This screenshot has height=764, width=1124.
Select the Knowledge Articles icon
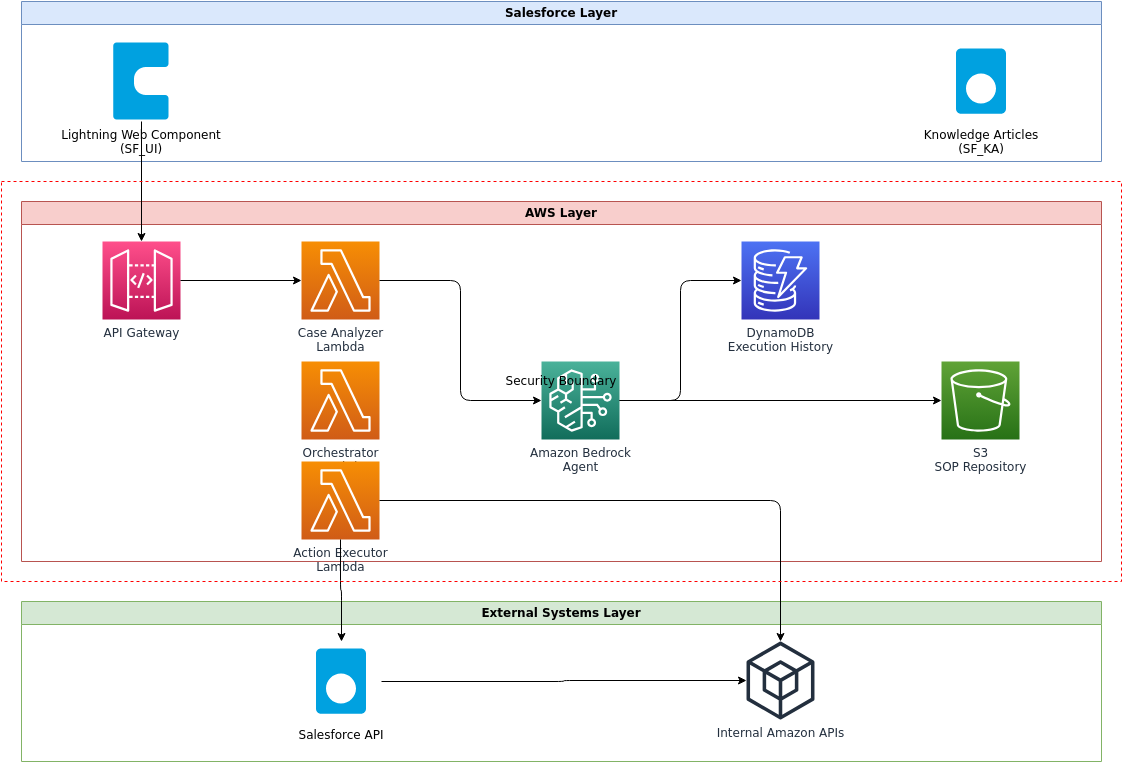(980, 81)
